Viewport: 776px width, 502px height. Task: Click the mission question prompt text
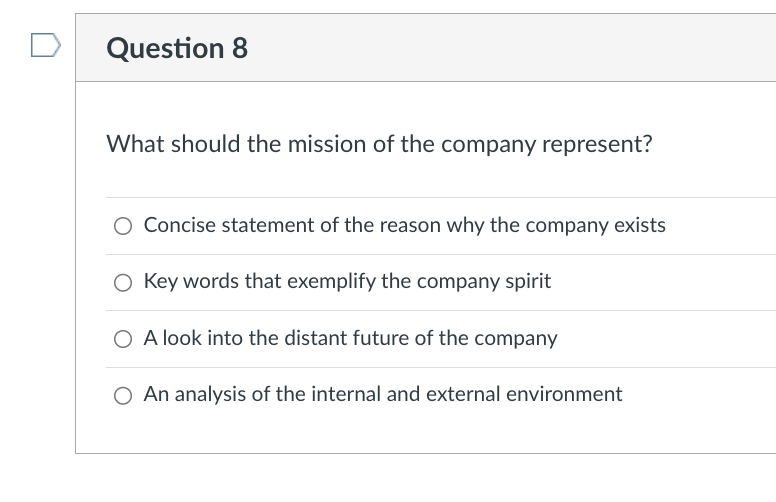(x=379, y=144)
